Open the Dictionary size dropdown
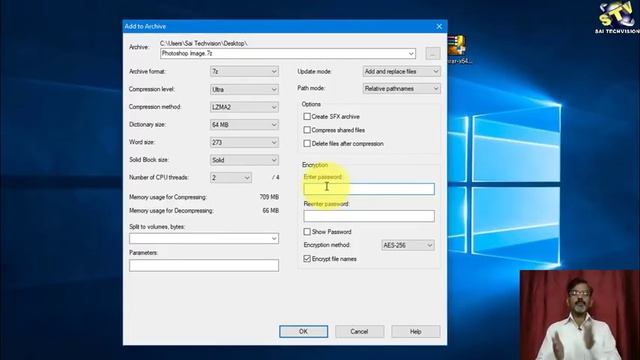The width and height of the screenshot is (640, 360). [x=244, y=124]
